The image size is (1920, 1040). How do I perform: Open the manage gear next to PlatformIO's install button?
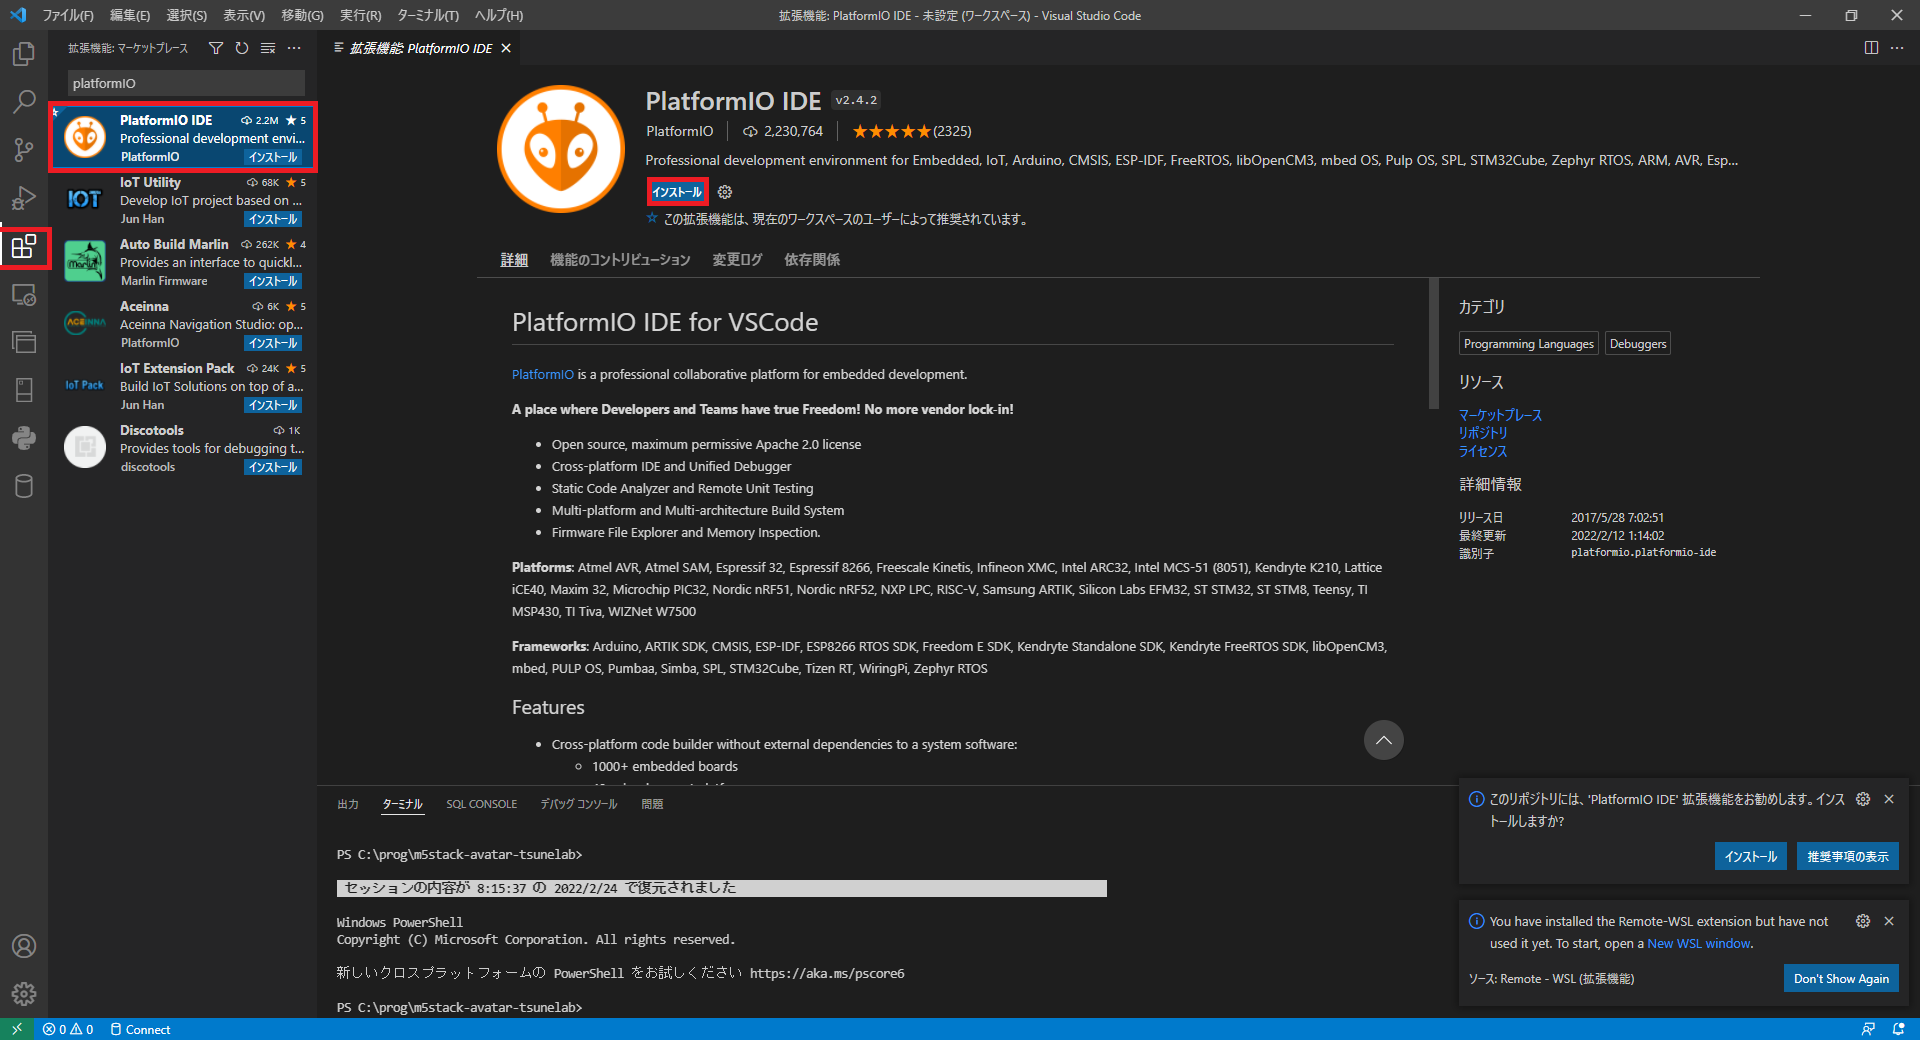[x=724, y=192]
